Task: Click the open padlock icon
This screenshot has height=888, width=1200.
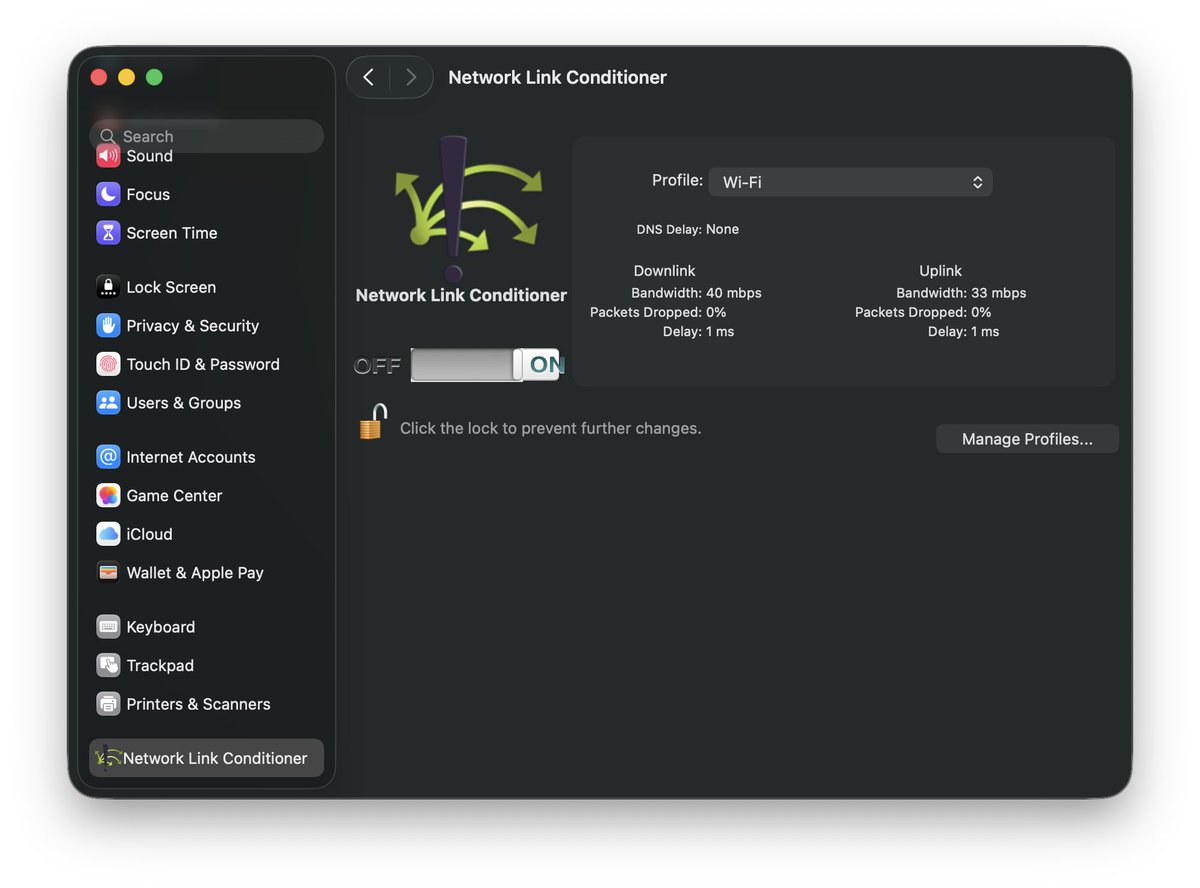Action: [x=372, y=422]
